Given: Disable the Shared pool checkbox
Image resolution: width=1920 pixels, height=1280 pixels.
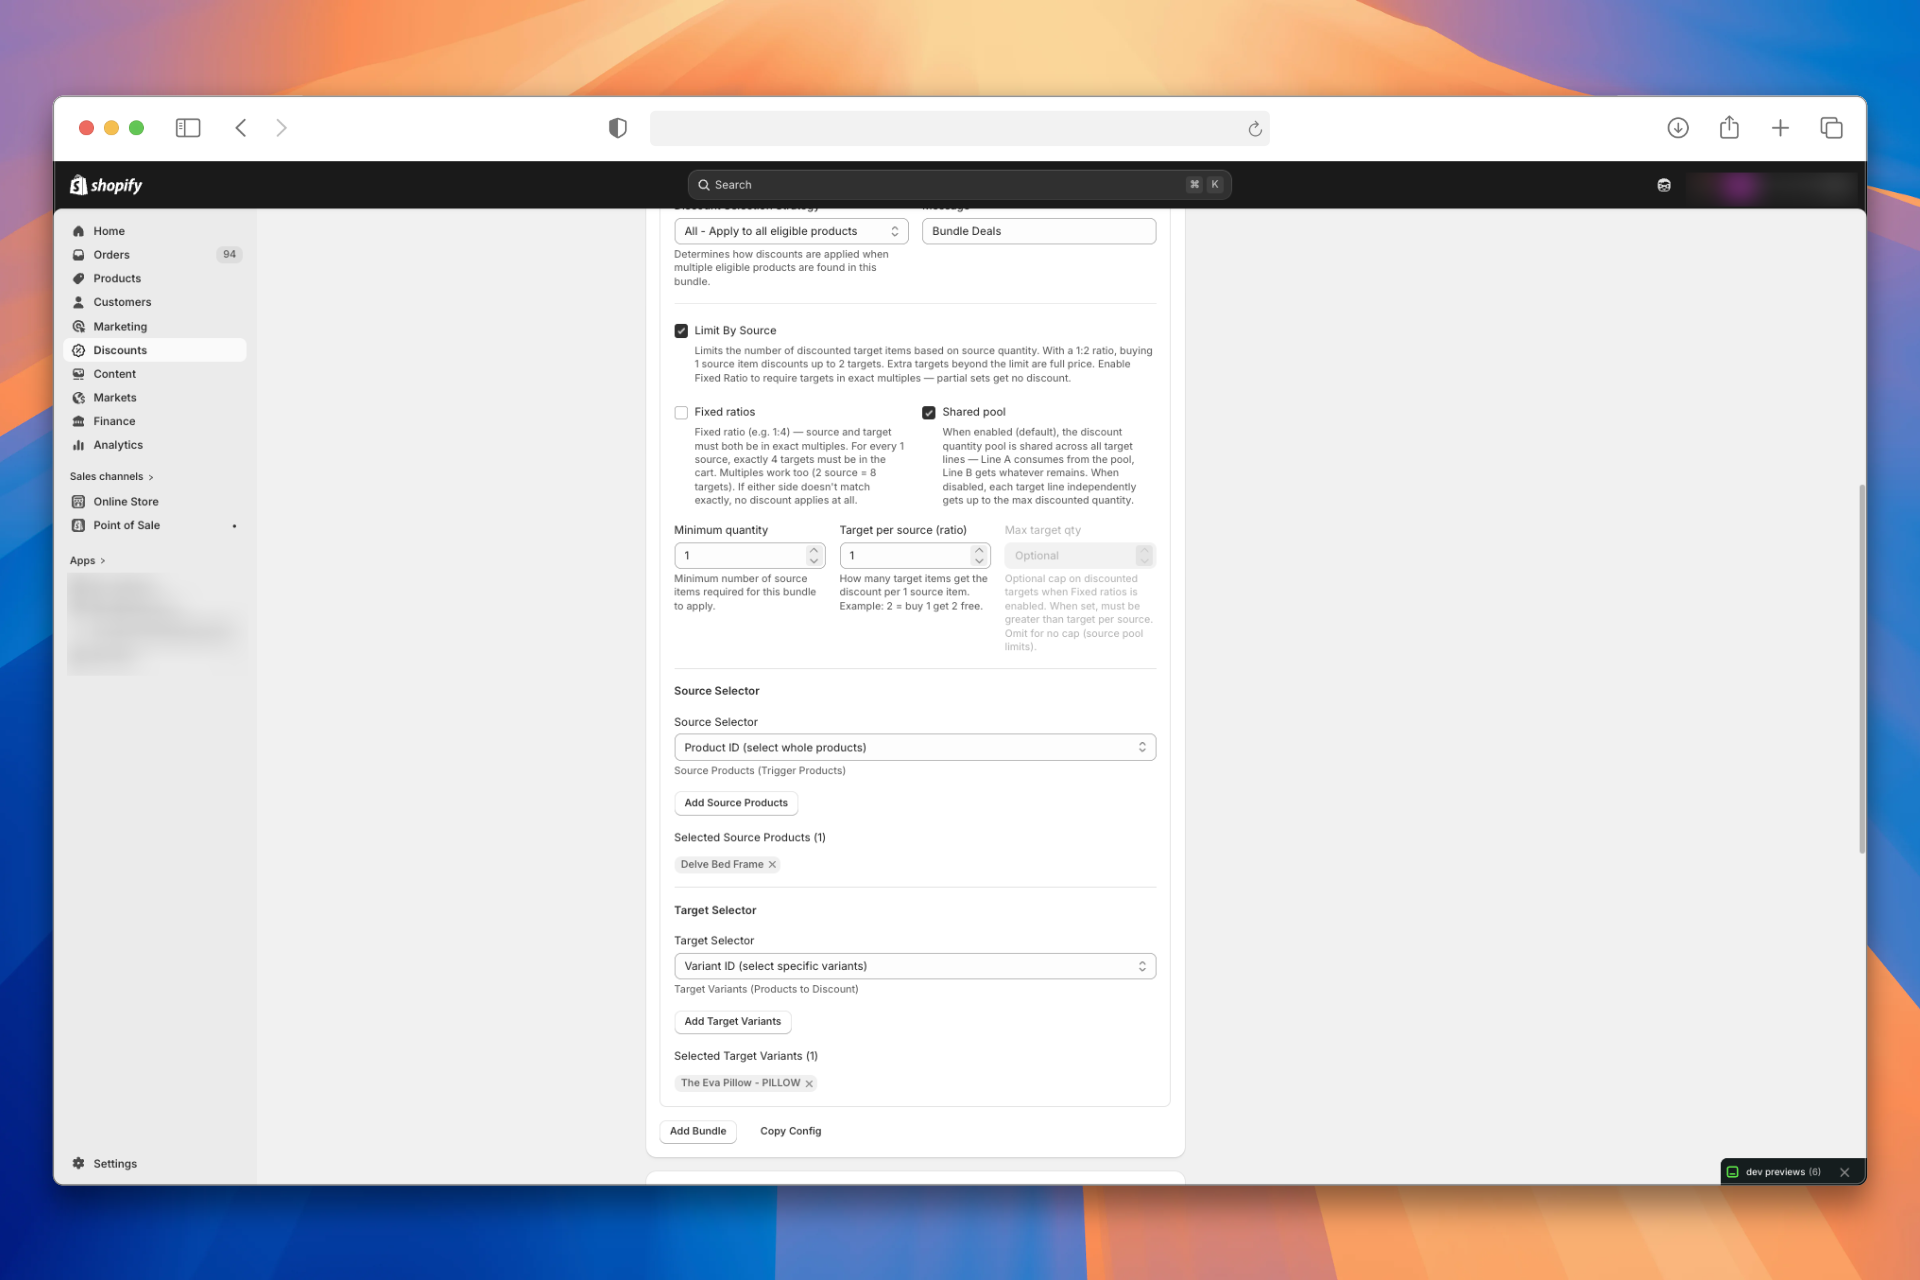Looking at the screenshot, I should 929,412.
